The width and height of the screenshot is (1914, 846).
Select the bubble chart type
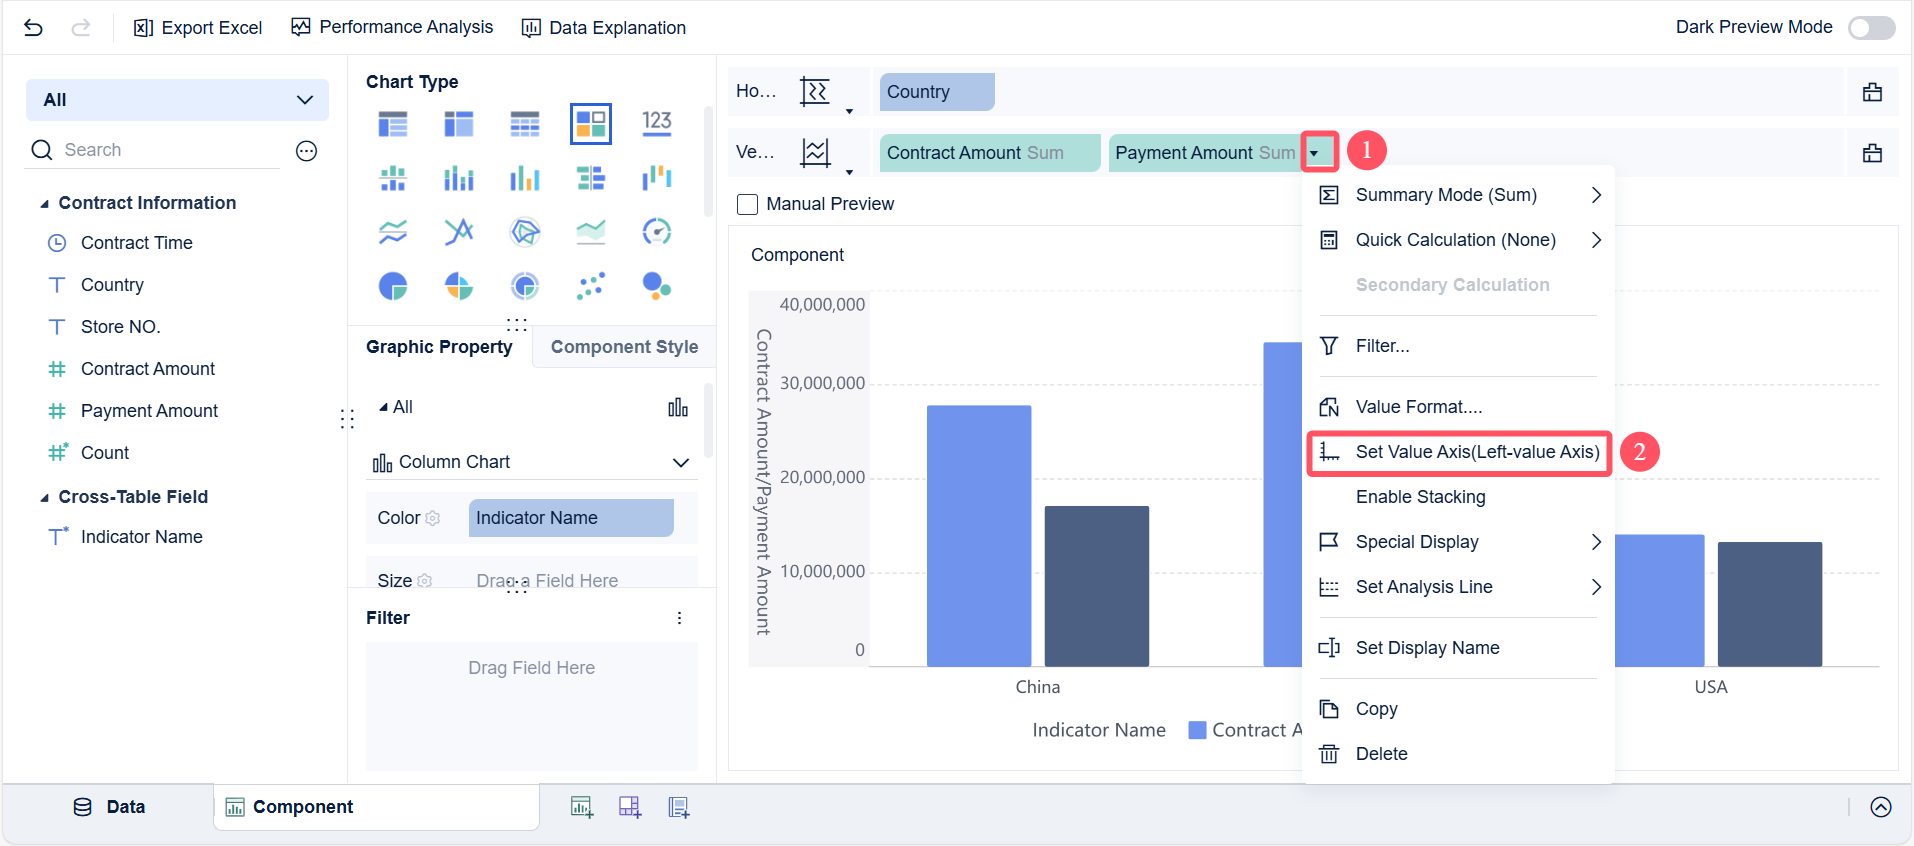click(657, 286)
